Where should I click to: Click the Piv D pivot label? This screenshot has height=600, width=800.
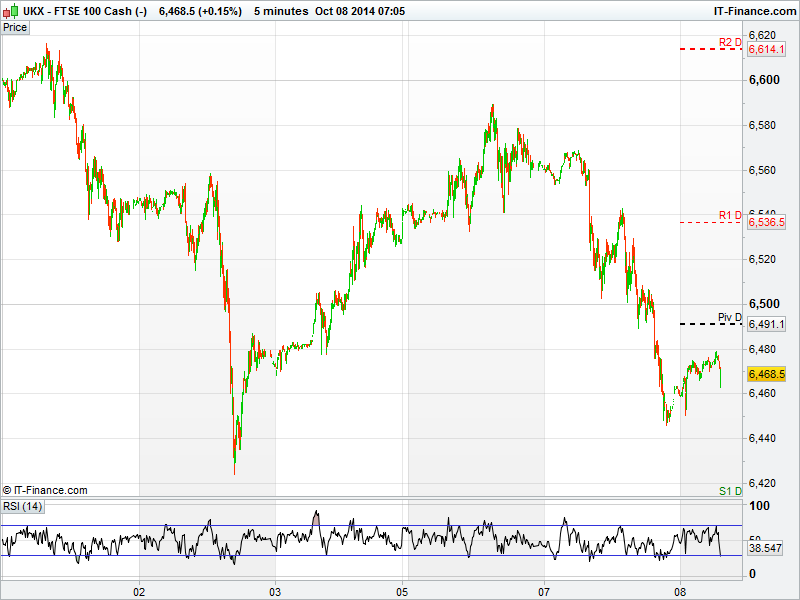point(729,317)
